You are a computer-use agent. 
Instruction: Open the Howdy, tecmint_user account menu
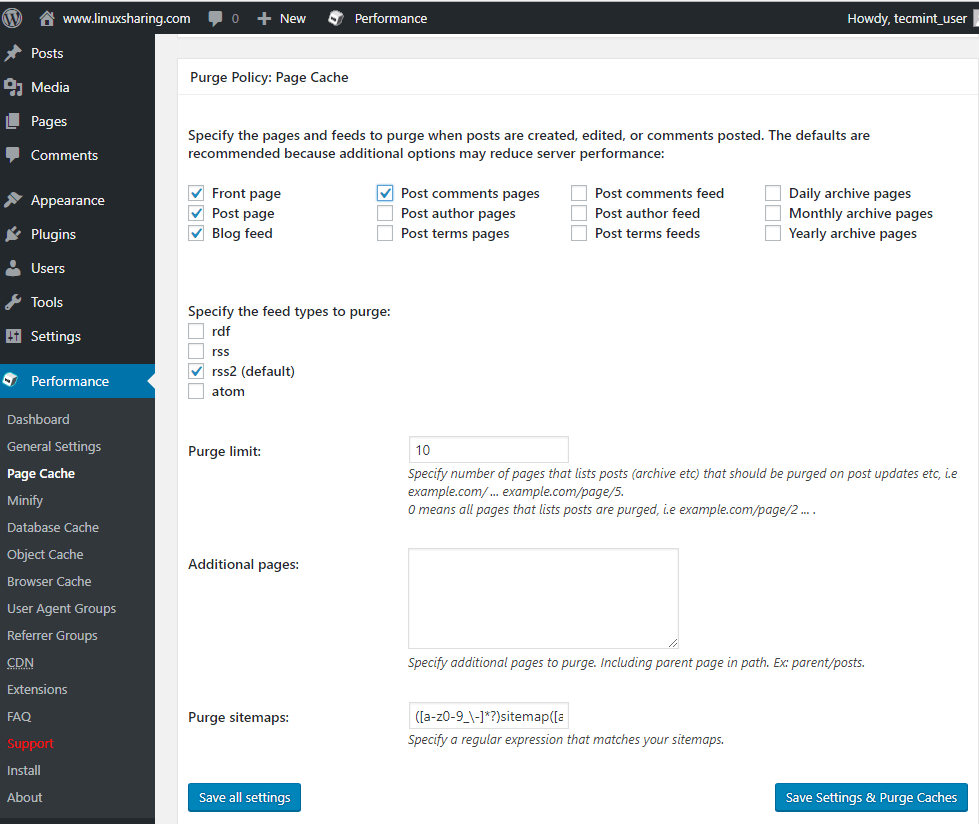906,18
